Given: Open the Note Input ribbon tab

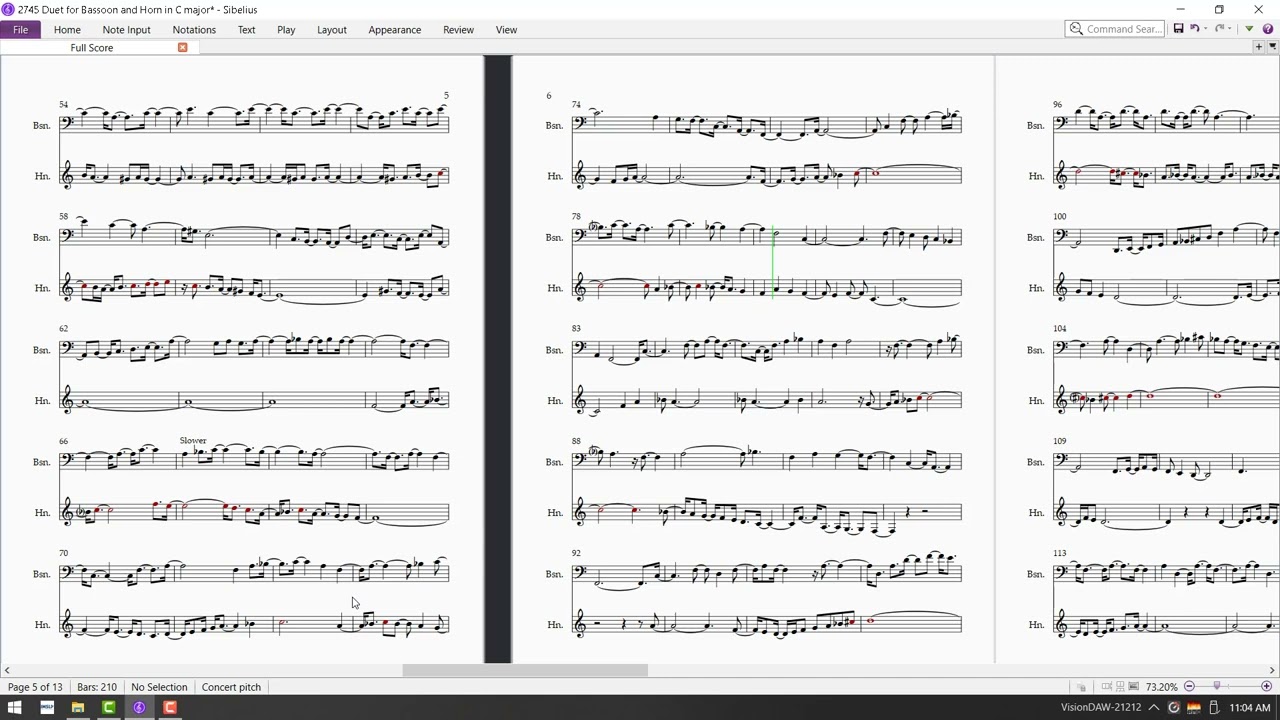Looking at the screenshot, I should (x=126, y=30).
